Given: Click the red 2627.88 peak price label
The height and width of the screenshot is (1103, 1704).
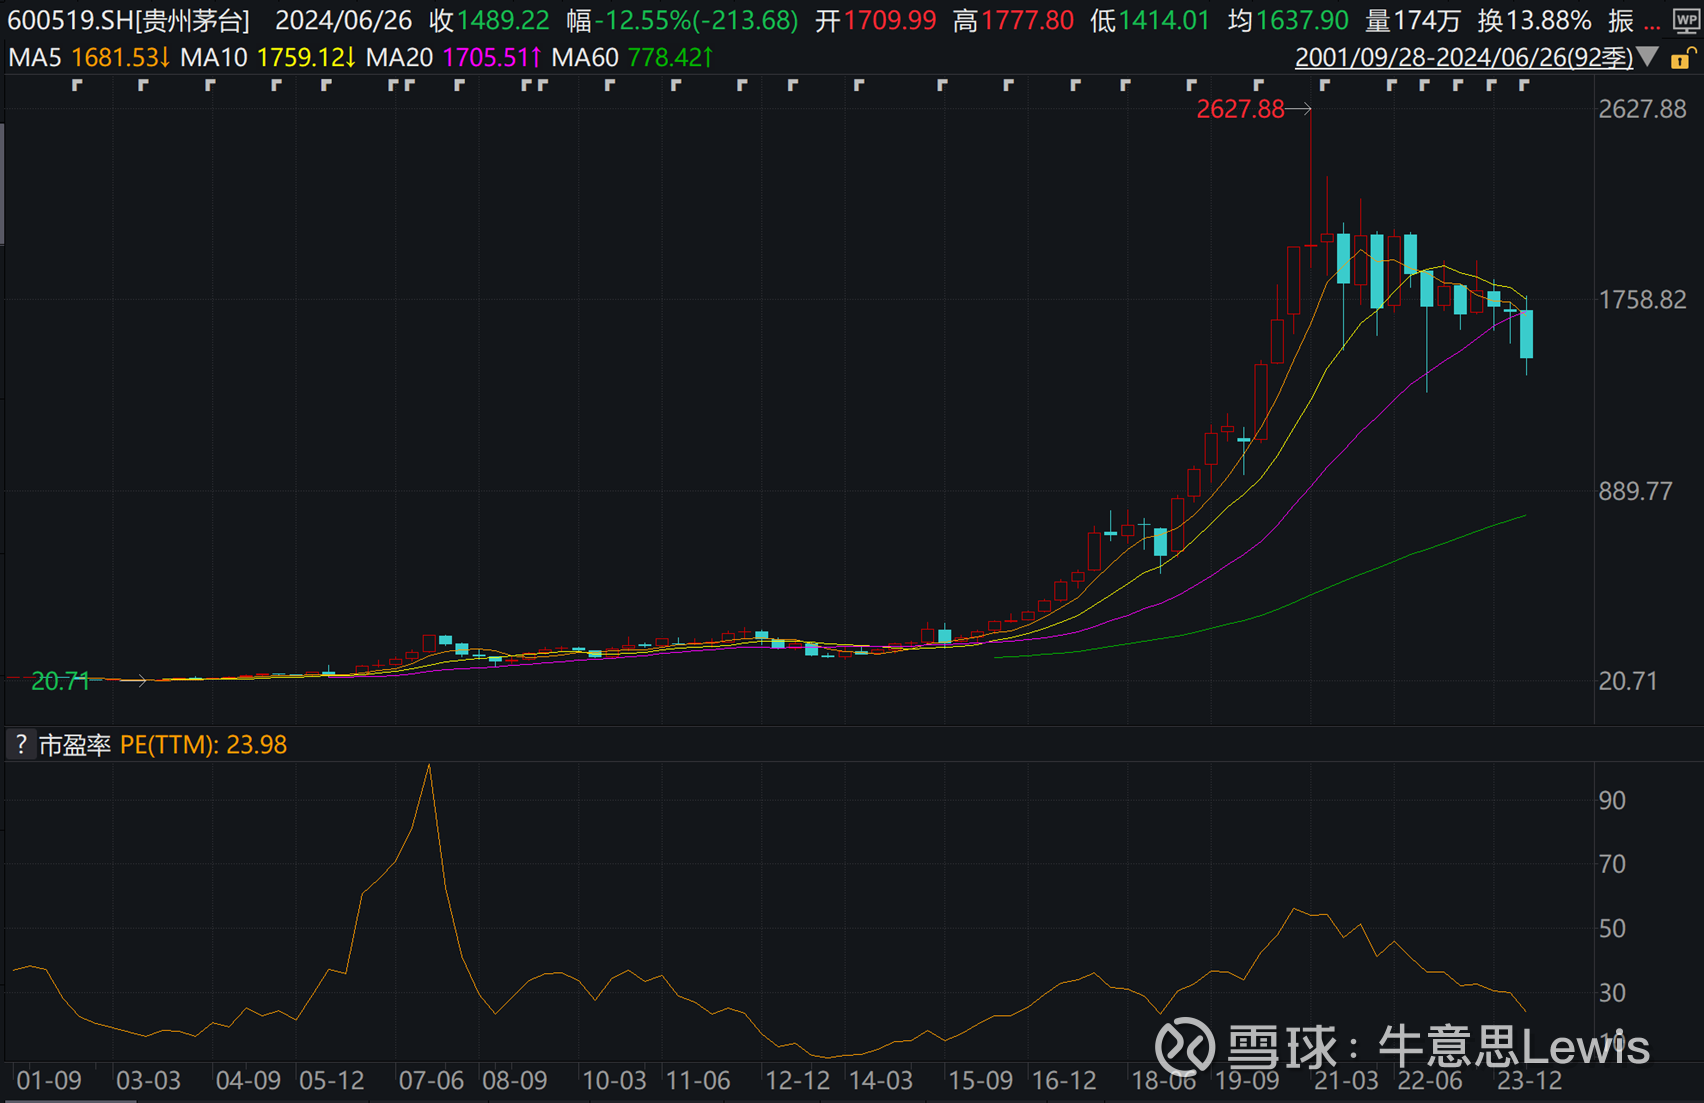Looking at the screenshot, I should point(1240,109).
